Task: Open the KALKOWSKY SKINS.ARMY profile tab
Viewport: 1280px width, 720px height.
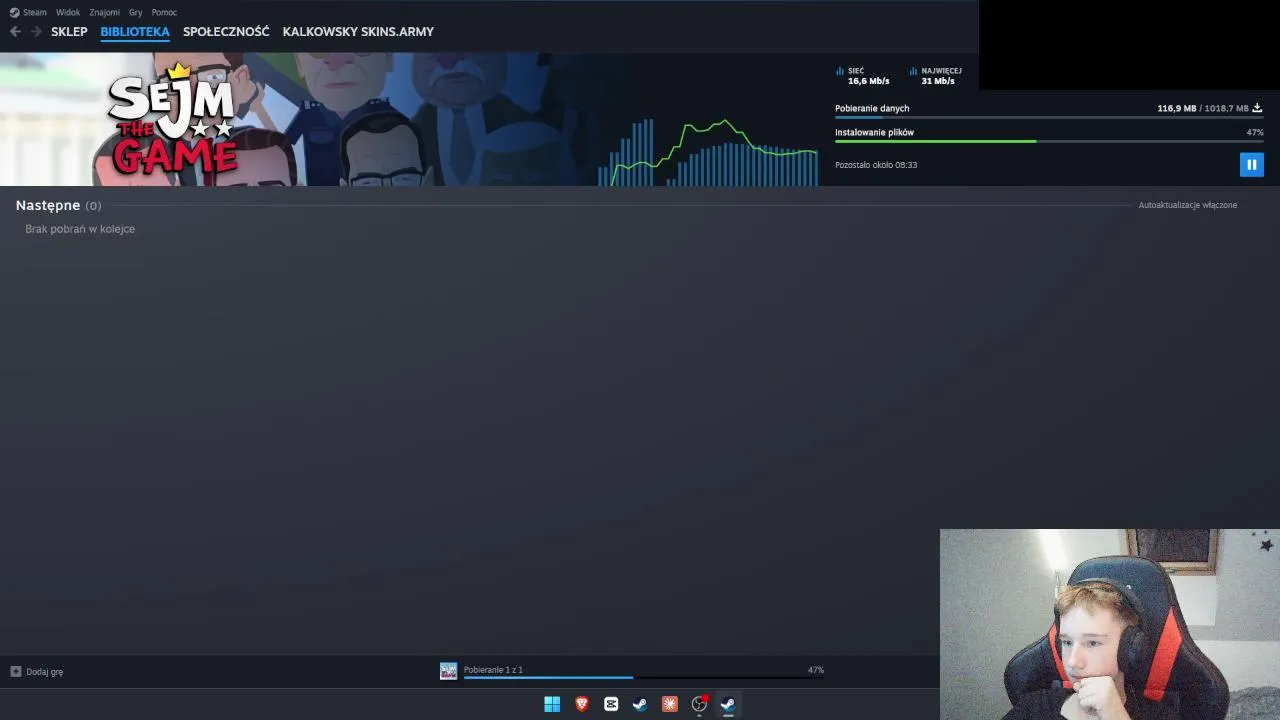Action: click(x=358, y=32)
